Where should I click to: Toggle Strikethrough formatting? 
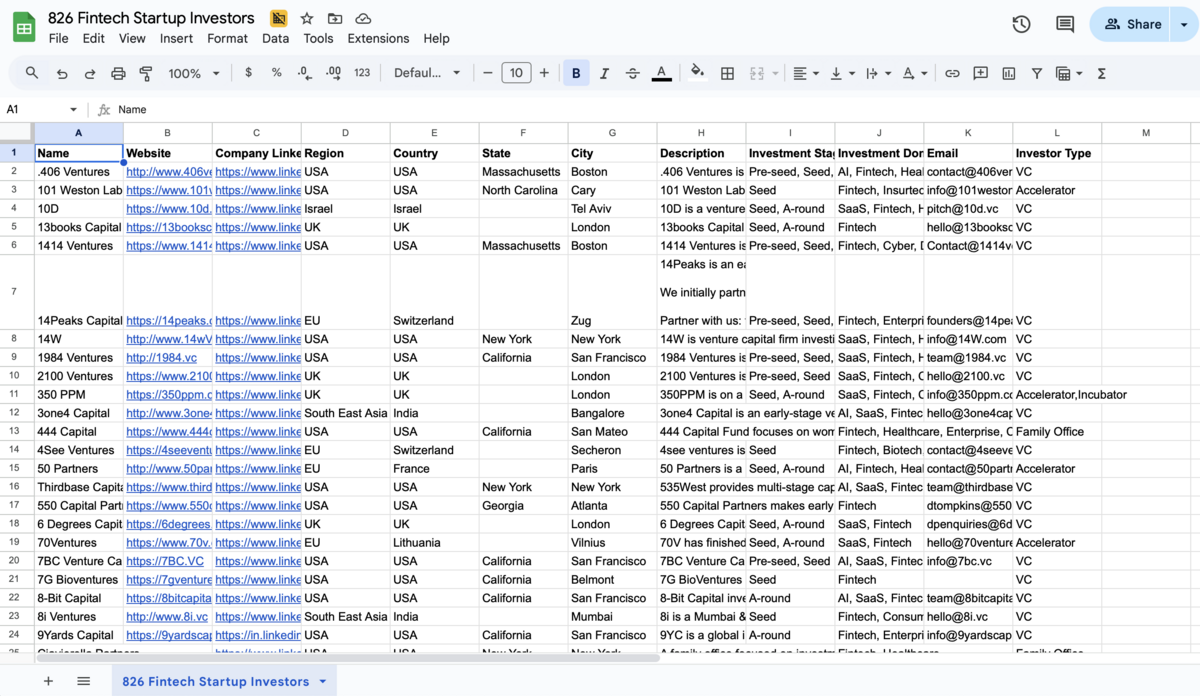632,73
